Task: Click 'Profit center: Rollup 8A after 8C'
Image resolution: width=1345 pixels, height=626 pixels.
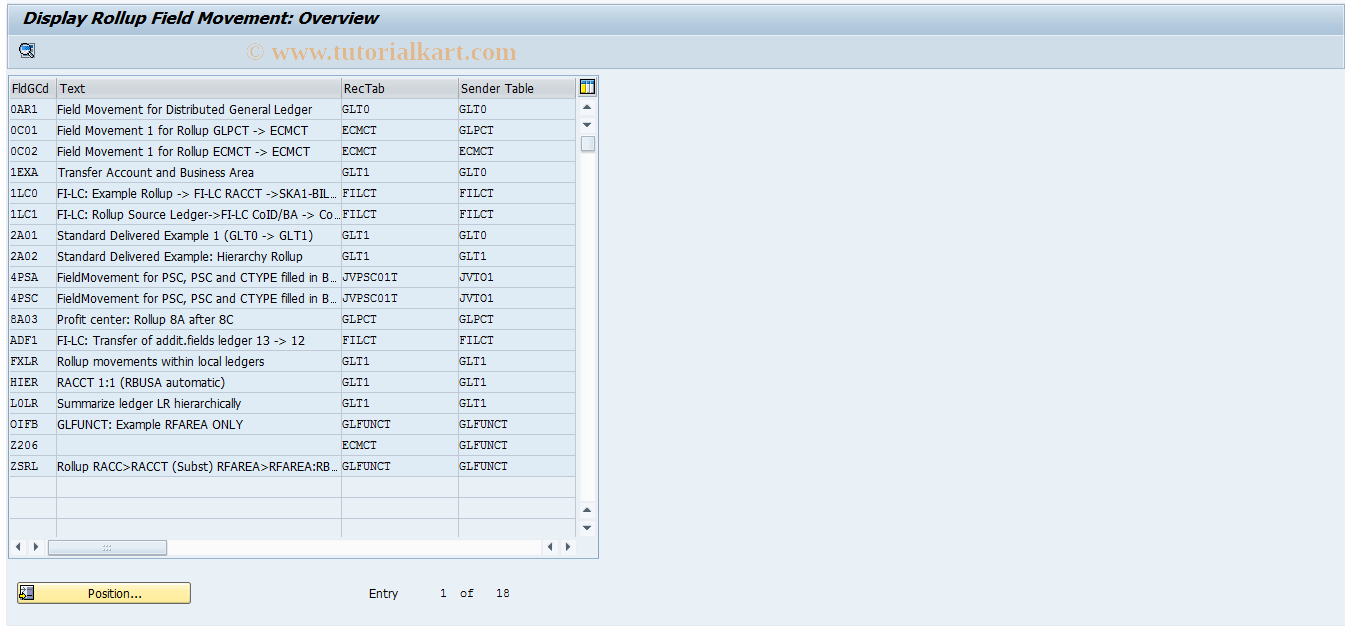Action: tap(145, 319)
